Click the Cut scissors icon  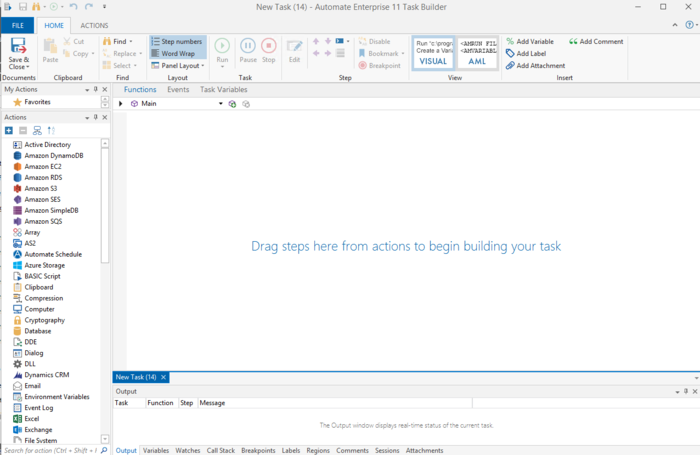pyautogui.click(x=67, y=41)
